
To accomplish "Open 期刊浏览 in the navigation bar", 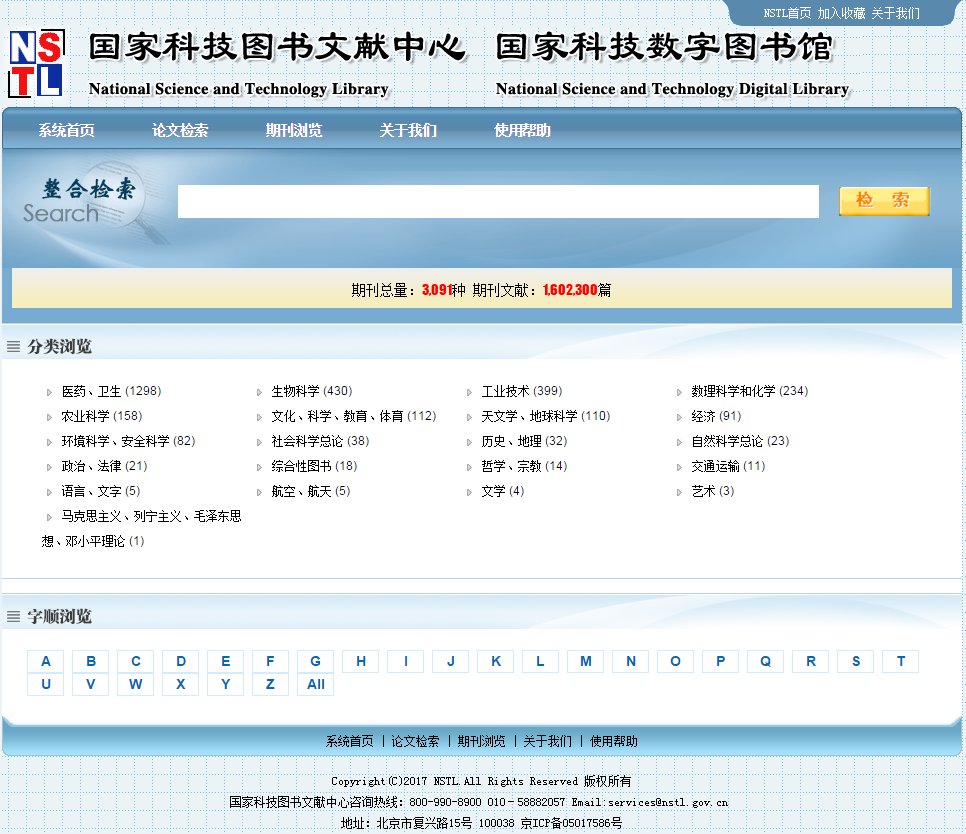I will pos(294,131).
